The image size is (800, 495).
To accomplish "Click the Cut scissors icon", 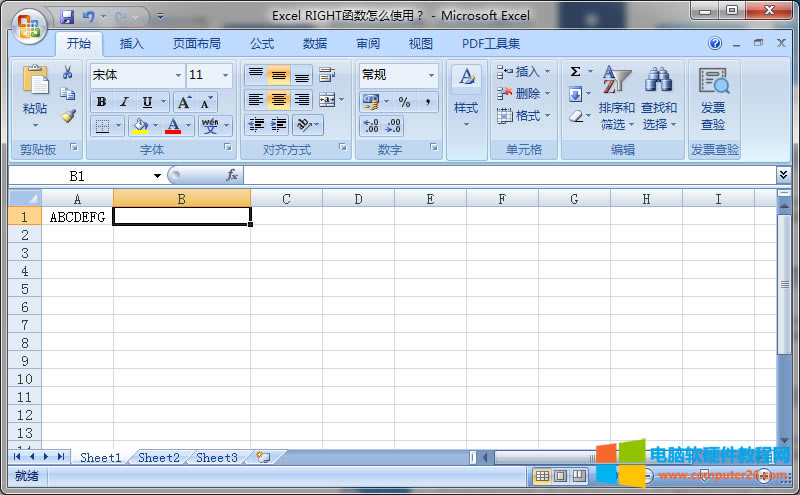I will (68, 72).
